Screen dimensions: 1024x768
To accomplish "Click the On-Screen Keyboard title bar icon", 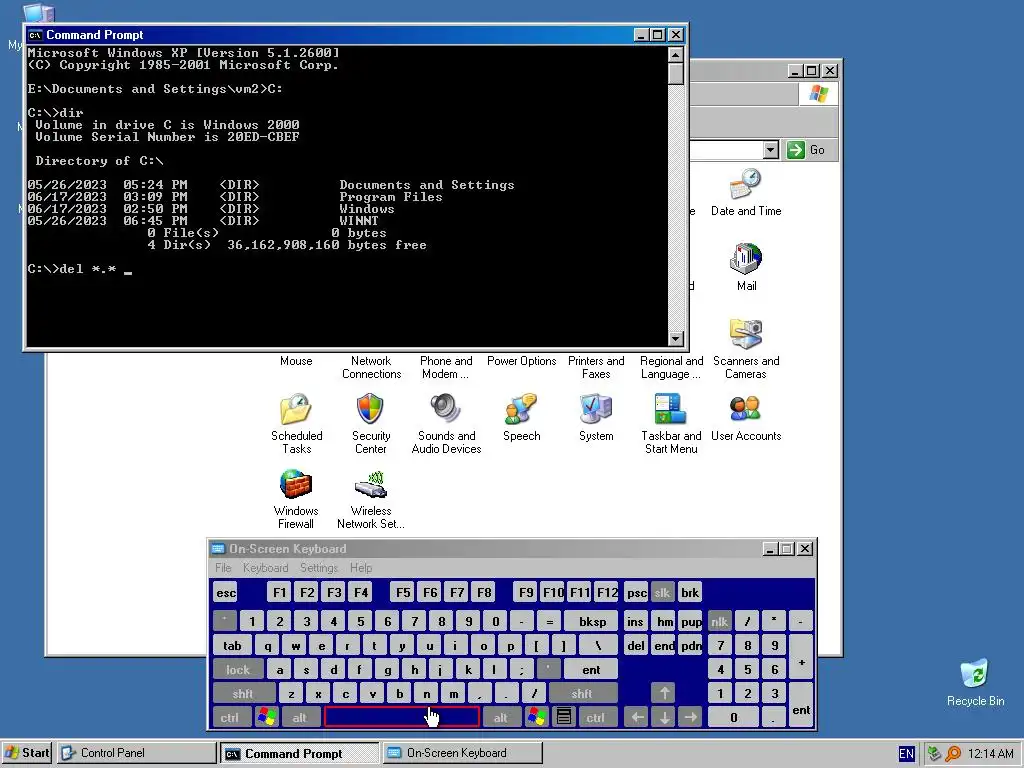I will pyautogui.click(x=218, y=549).
